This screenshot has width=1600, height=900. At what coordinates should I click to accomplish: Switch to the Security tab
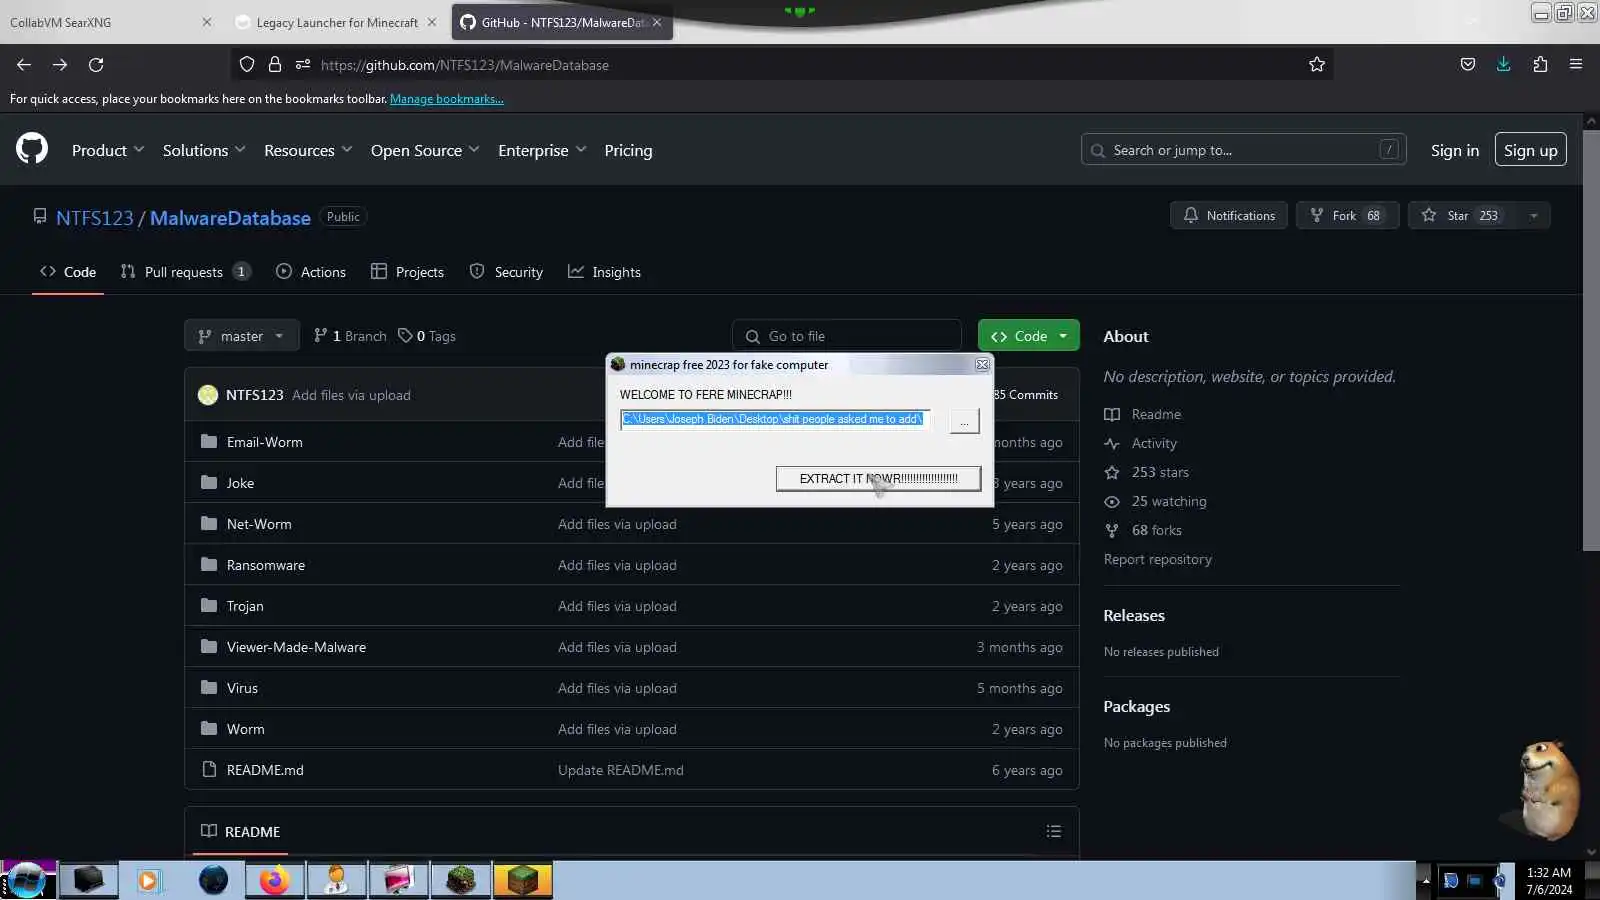click(506, 272)
